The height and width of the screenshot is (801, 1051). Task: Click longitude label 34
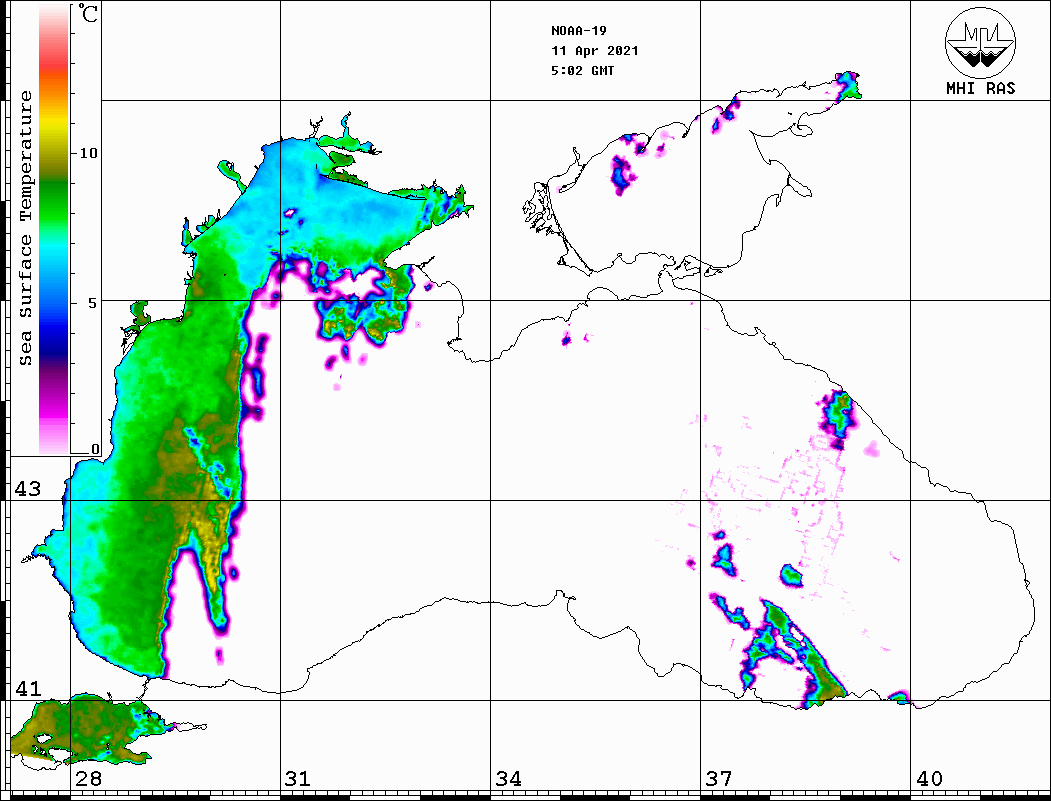[x=509, y=779]
